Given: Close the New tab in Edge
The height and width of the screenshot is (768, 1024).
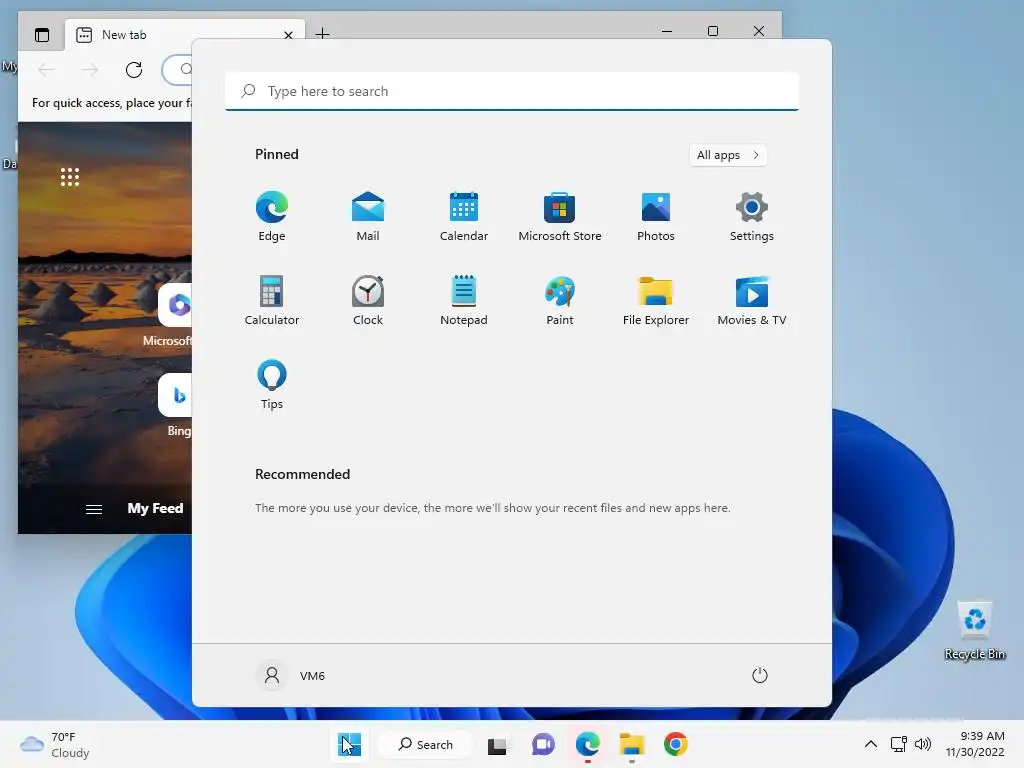Looking at the screenshot, I should point(288,35).
